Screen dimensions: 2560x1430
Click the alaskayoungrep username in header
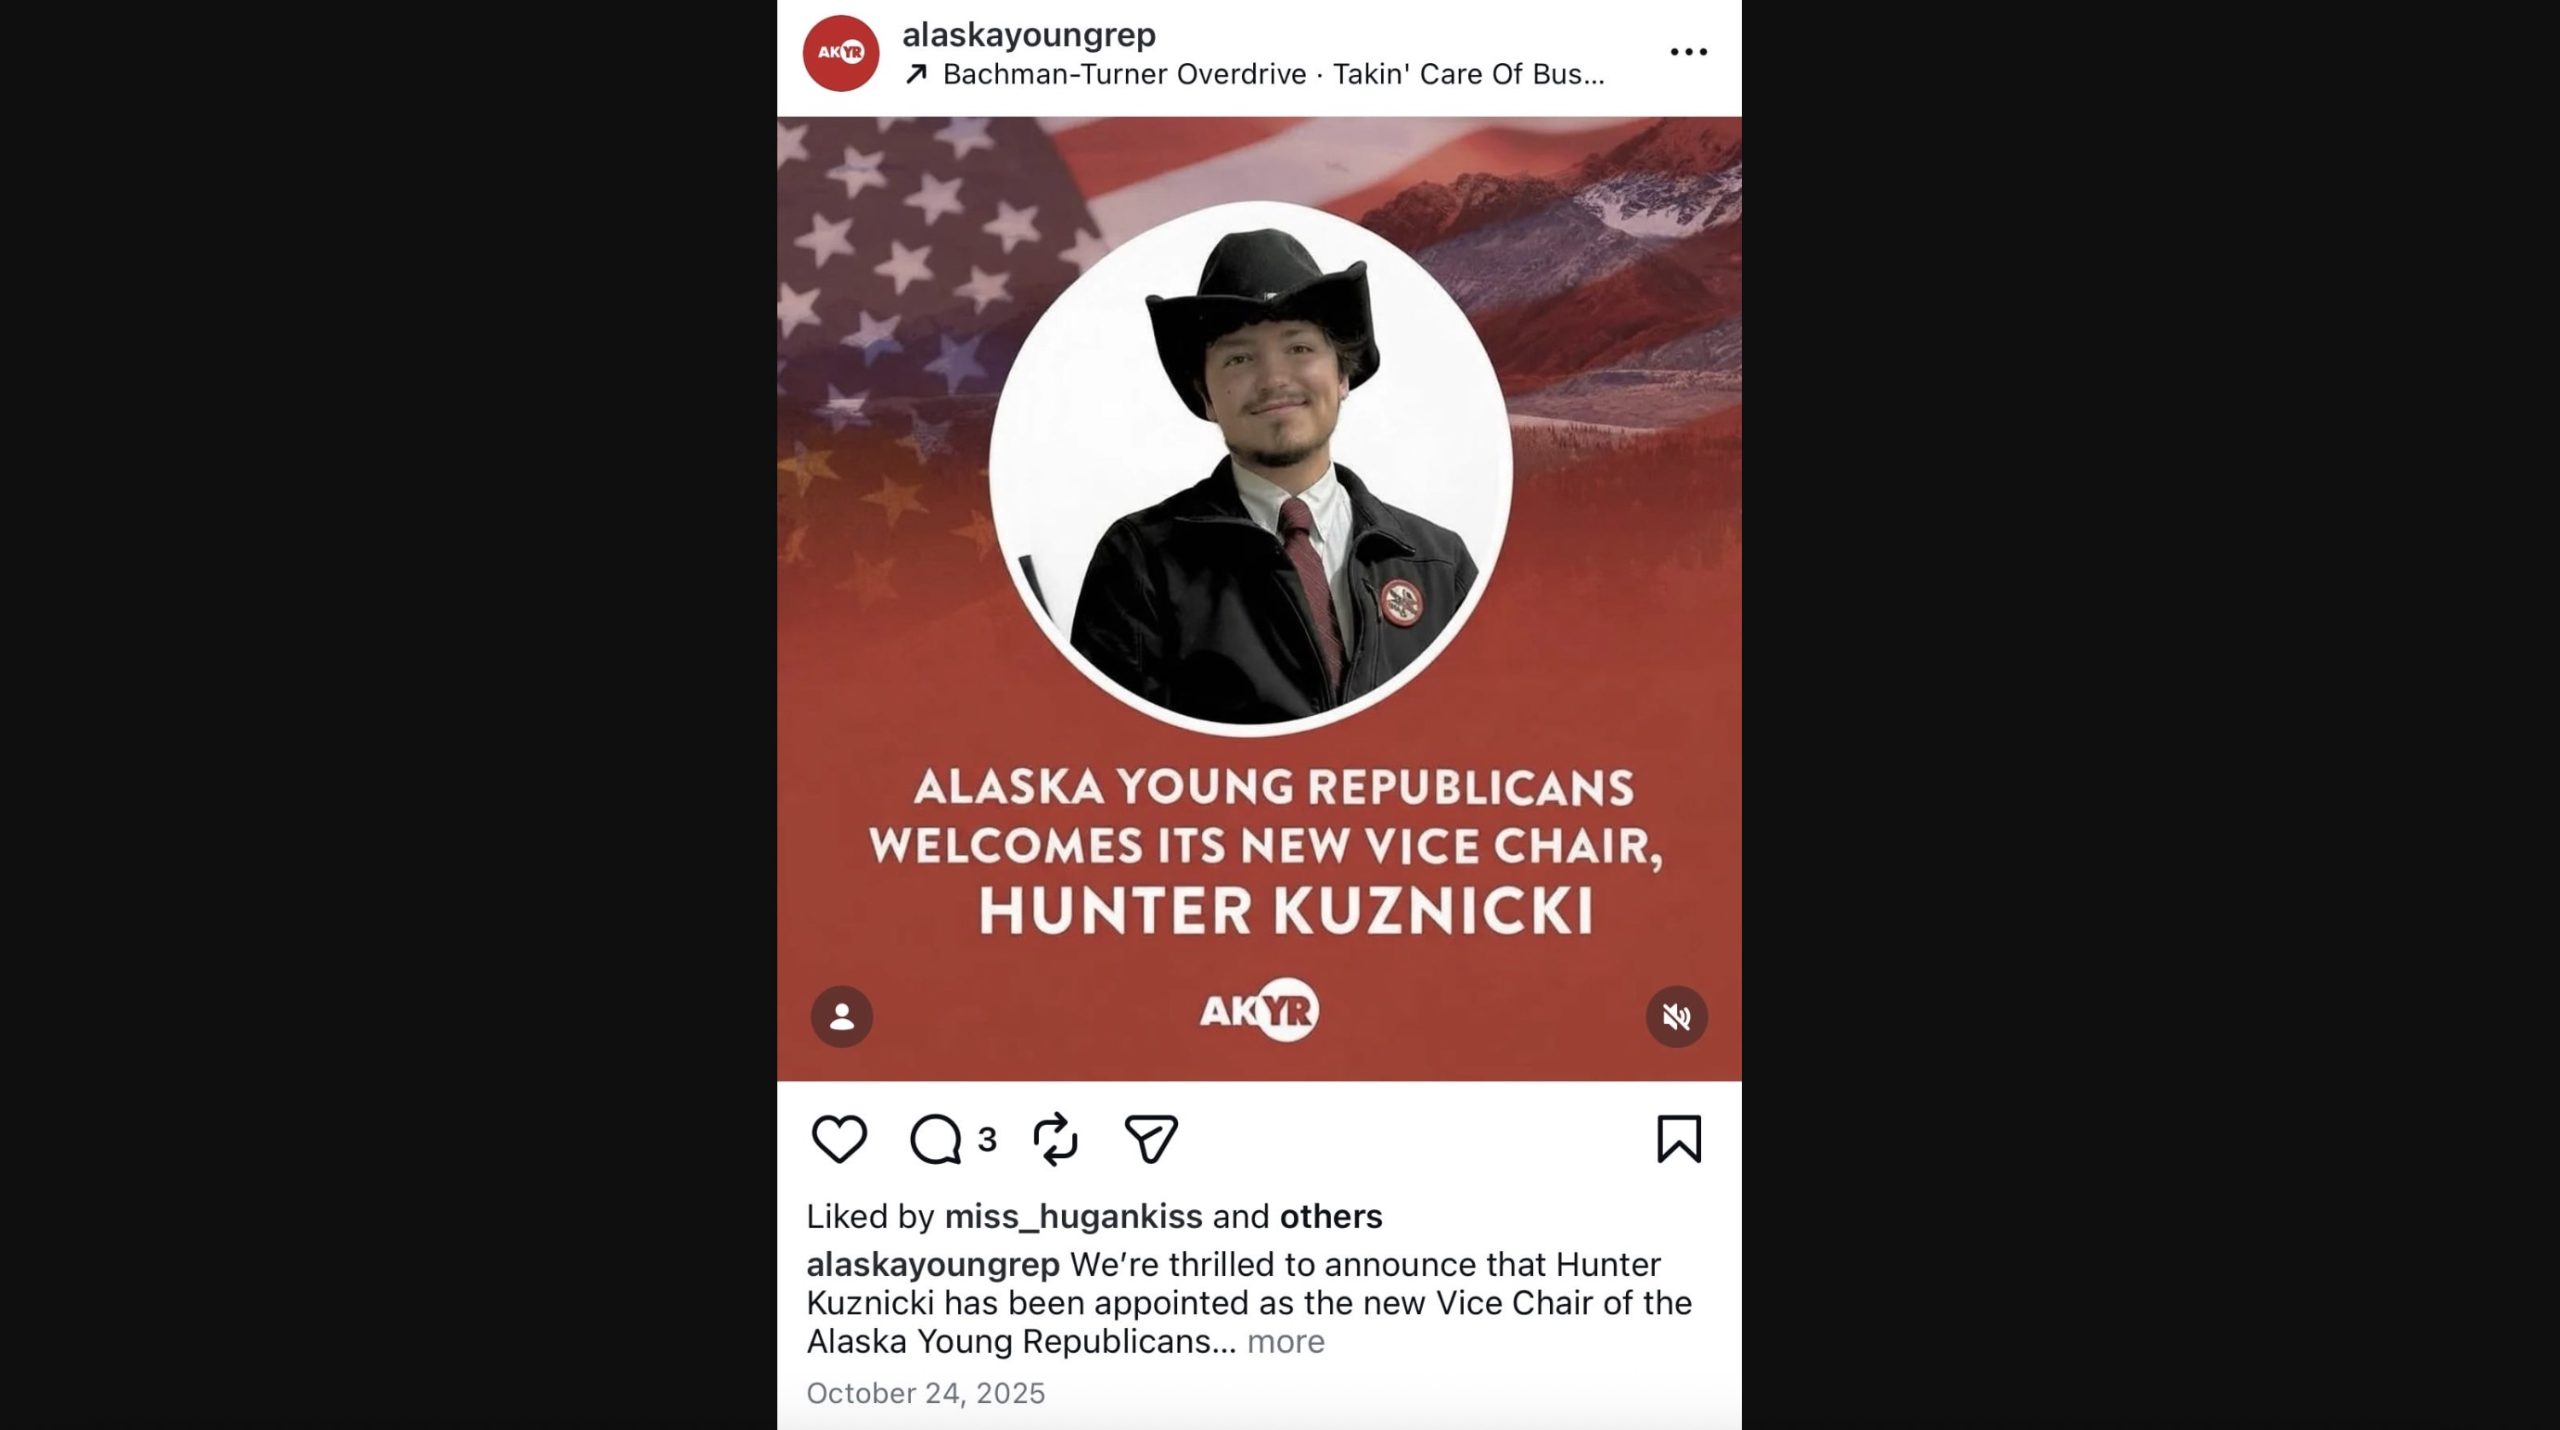[x=1029, y=34]
